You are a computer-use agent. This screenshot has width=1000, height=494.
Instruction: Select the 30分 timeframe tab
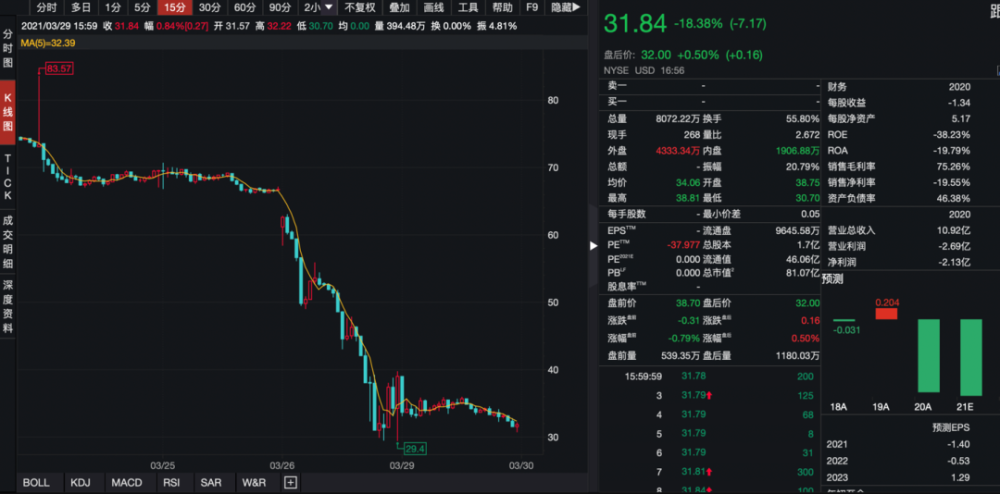pyautogui.click(x=211, y=8)
